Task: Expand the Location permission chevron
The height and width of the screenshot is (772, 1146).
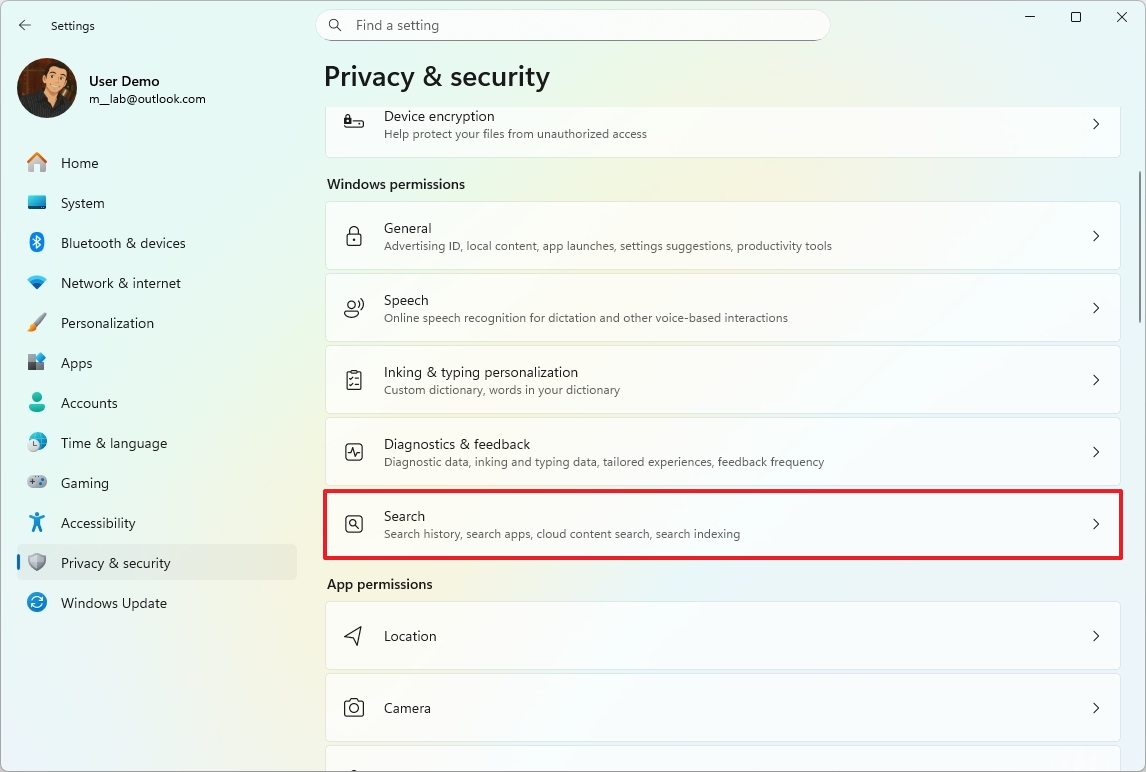Action: point(1096,636)
